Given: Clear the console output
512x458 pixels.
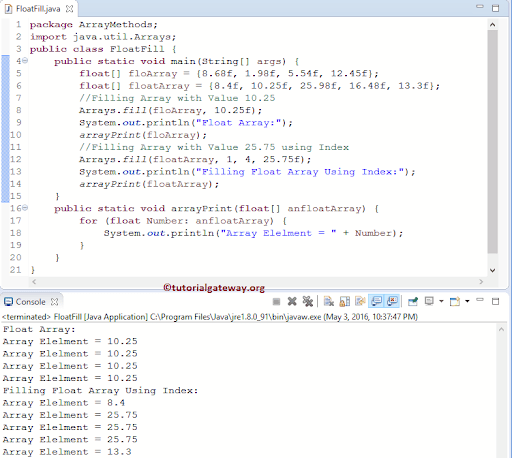Looking at the screenshot, I should pos(329,301).
